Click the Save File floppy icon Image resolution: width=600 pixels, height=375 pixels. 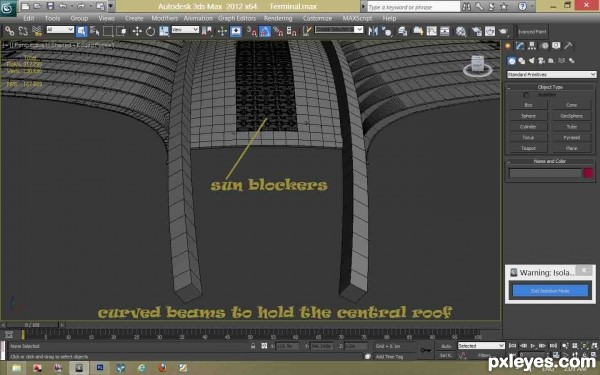50,6
